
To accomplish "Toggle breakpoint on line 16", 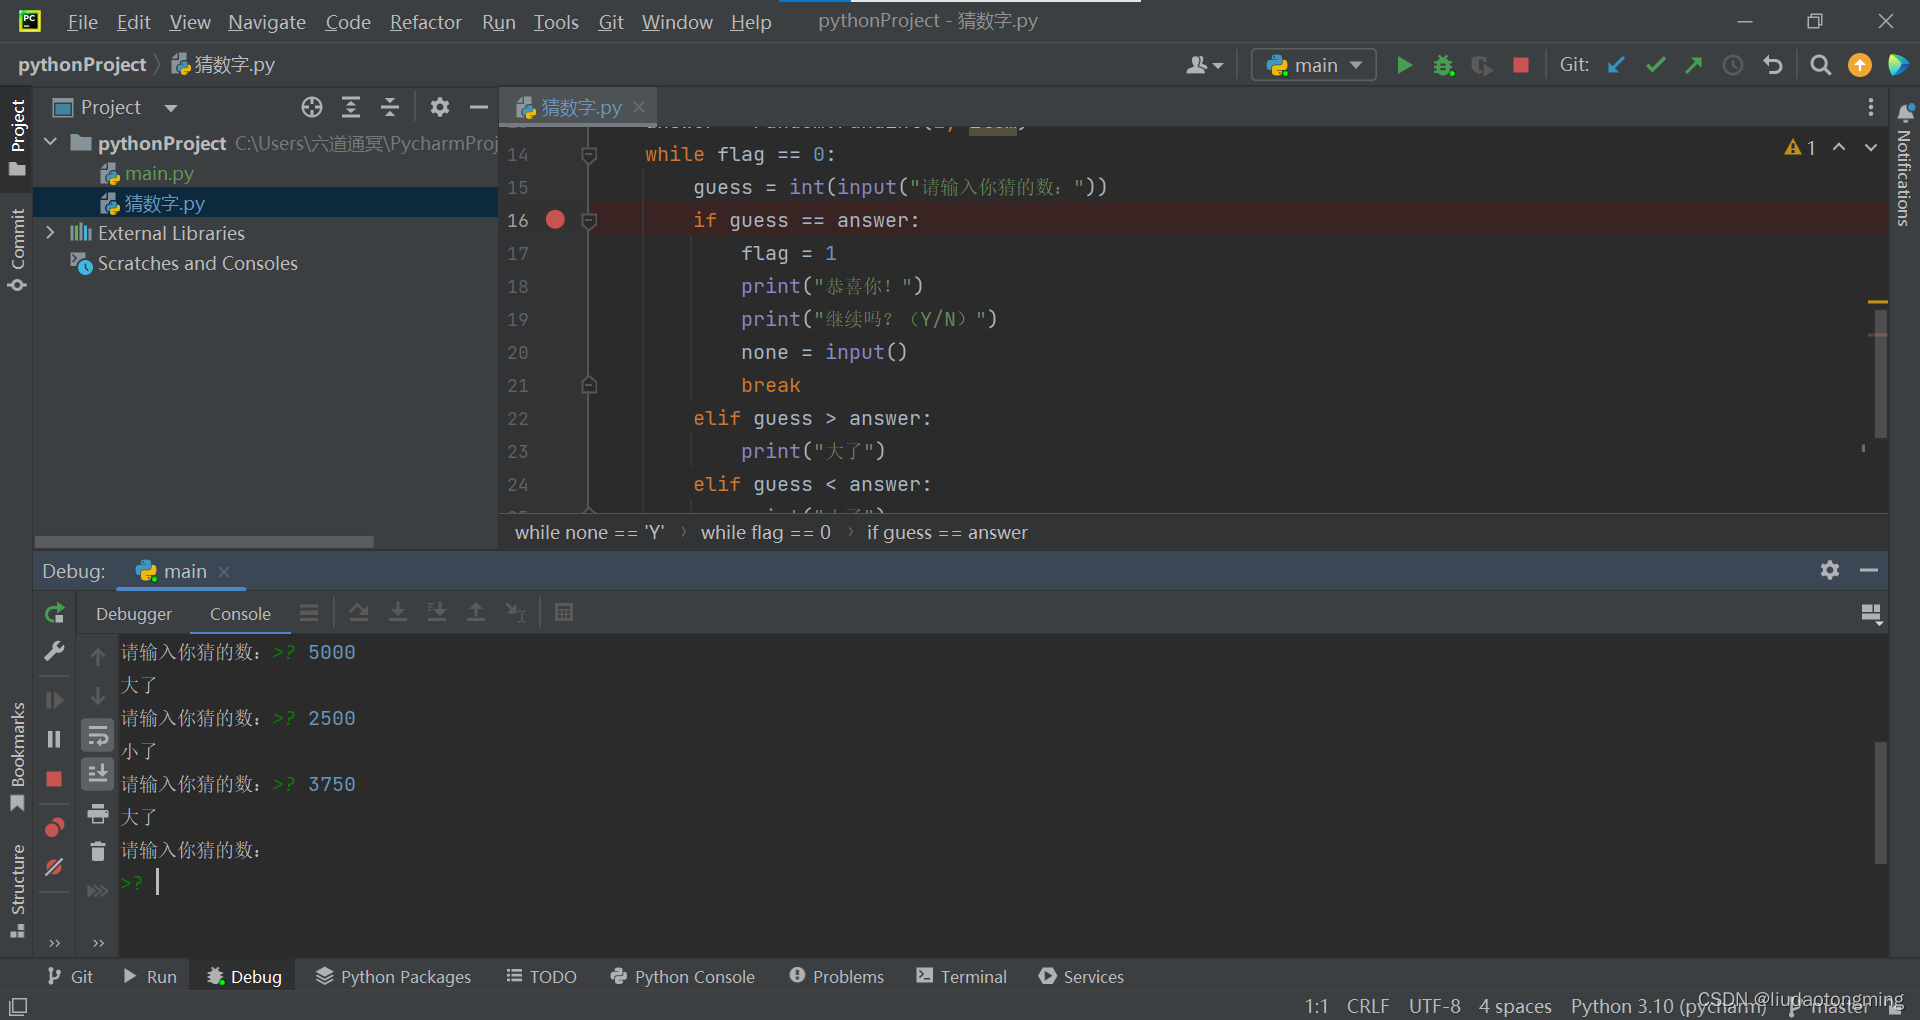I will point(555,220).
